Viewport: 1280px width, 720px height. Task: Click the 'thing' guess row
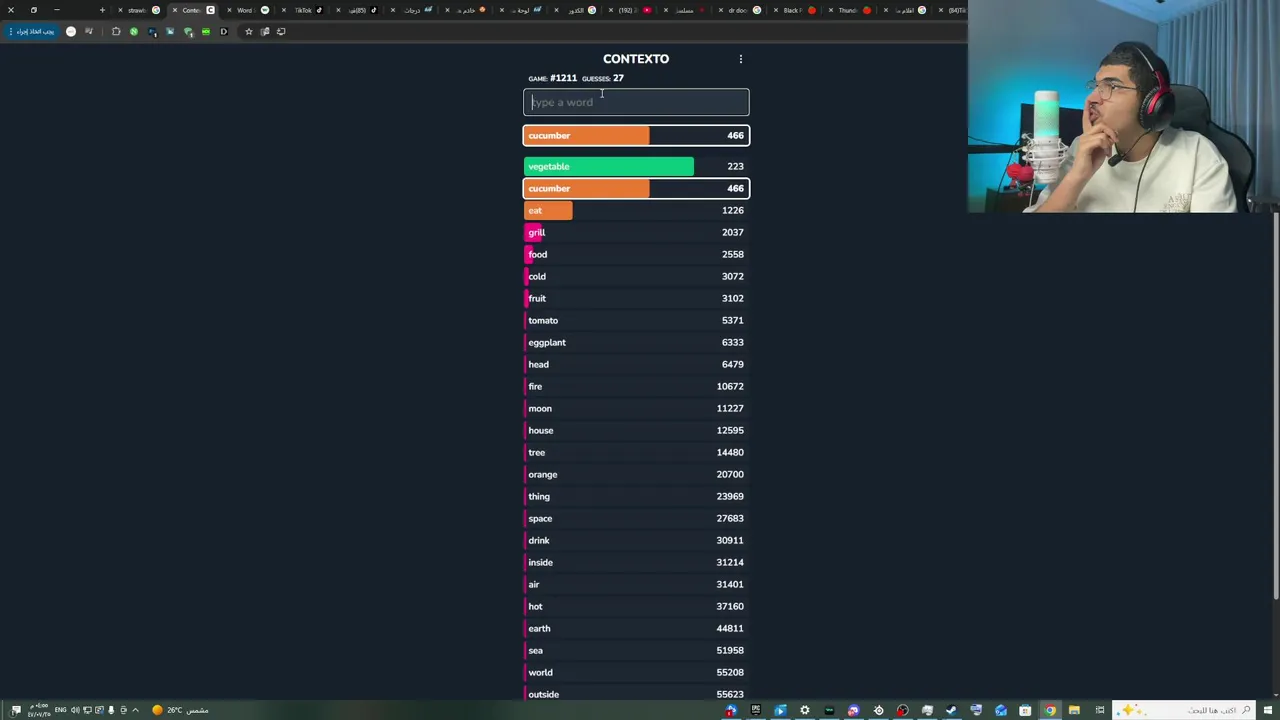(x=636, y=496)
